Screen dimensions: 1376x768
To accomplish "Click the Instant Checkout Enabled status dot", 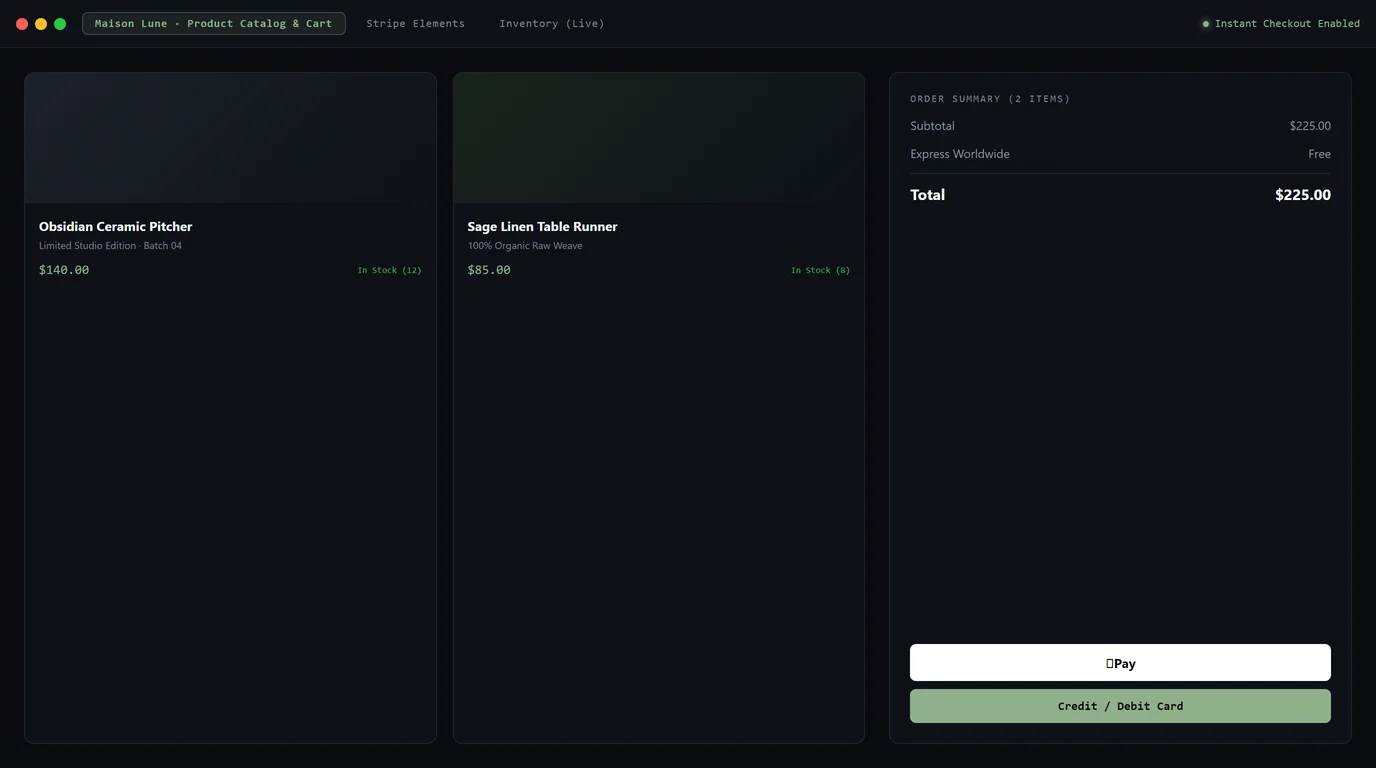I will (1205, 24).
